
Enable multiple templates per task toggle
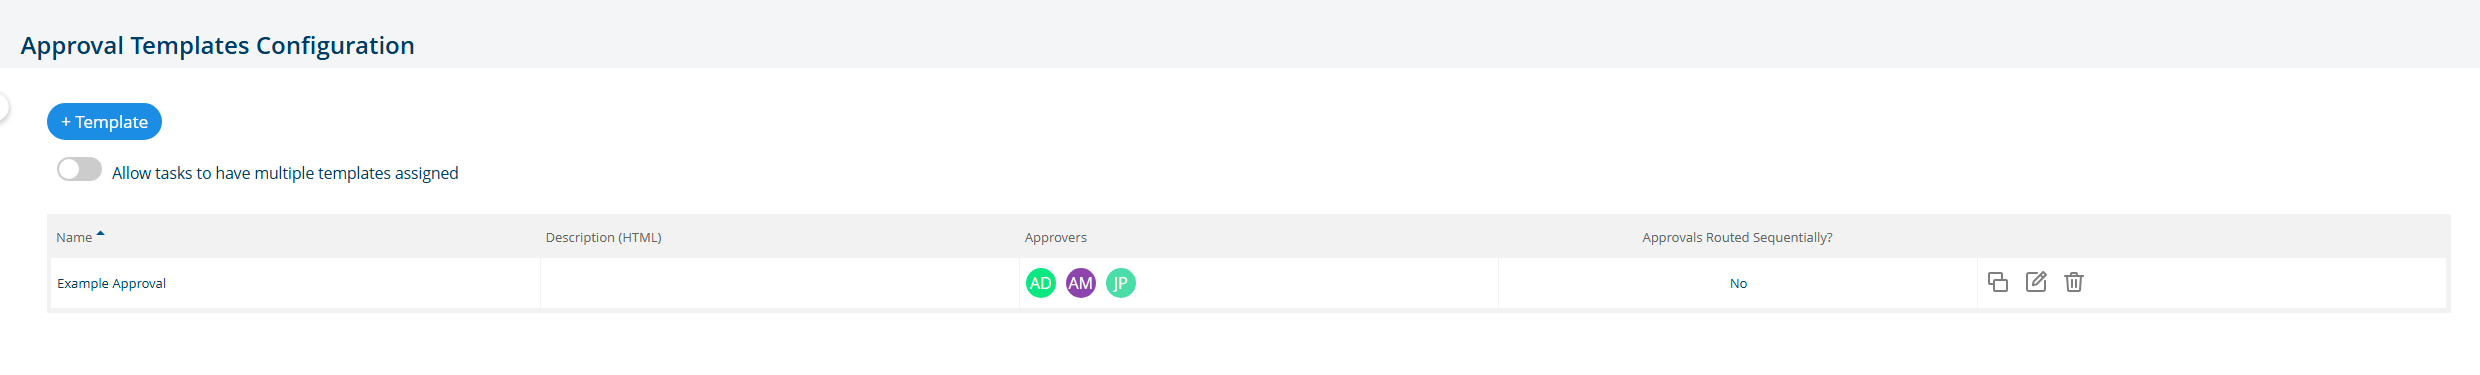pos(79,170)
